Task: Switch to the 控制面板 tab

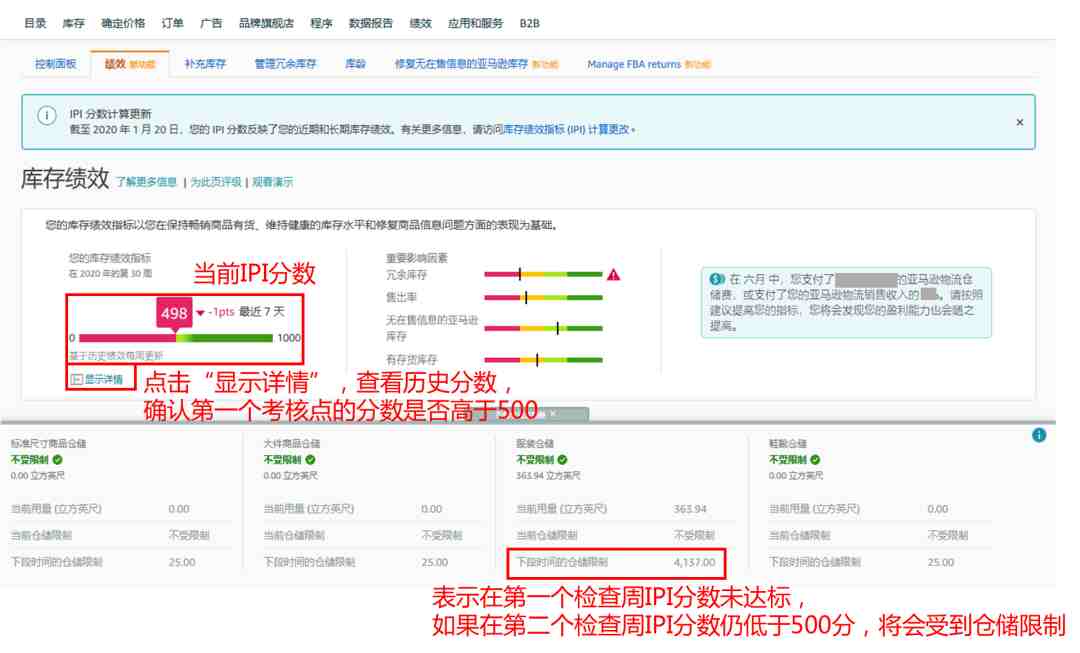Action: 55,64
